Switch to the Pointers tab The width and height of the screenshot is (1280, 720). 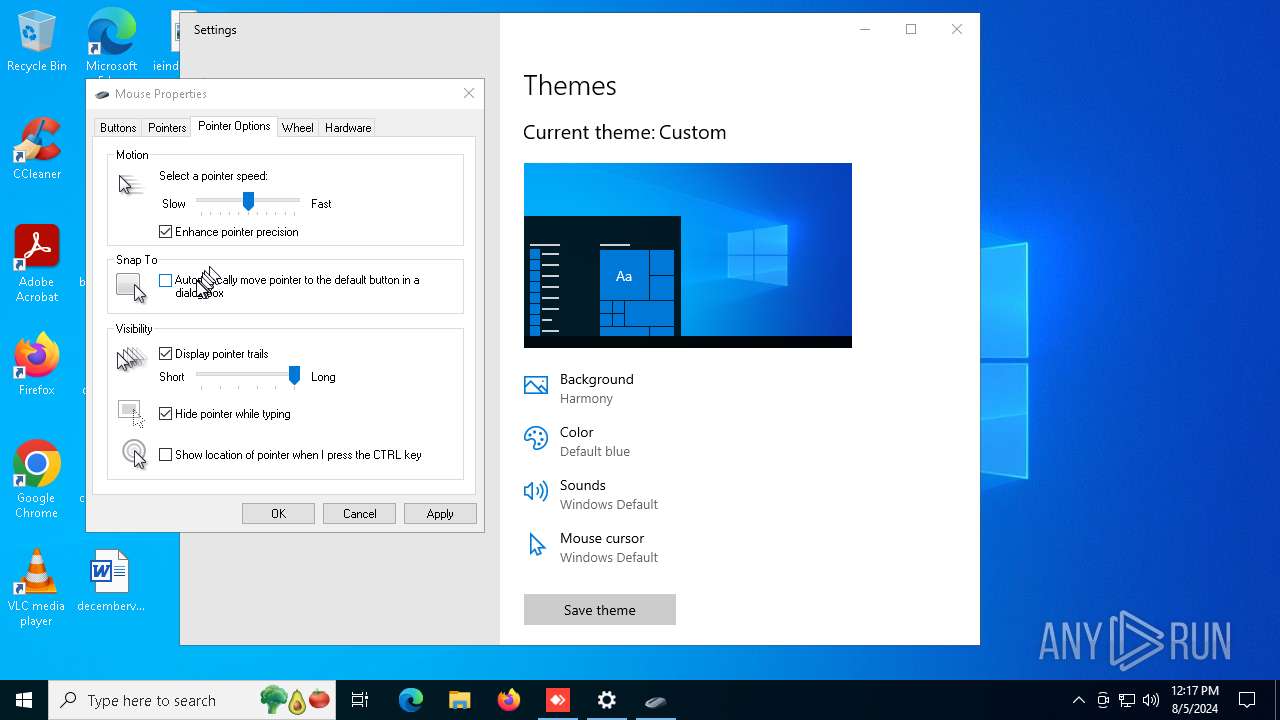(167, 128)
